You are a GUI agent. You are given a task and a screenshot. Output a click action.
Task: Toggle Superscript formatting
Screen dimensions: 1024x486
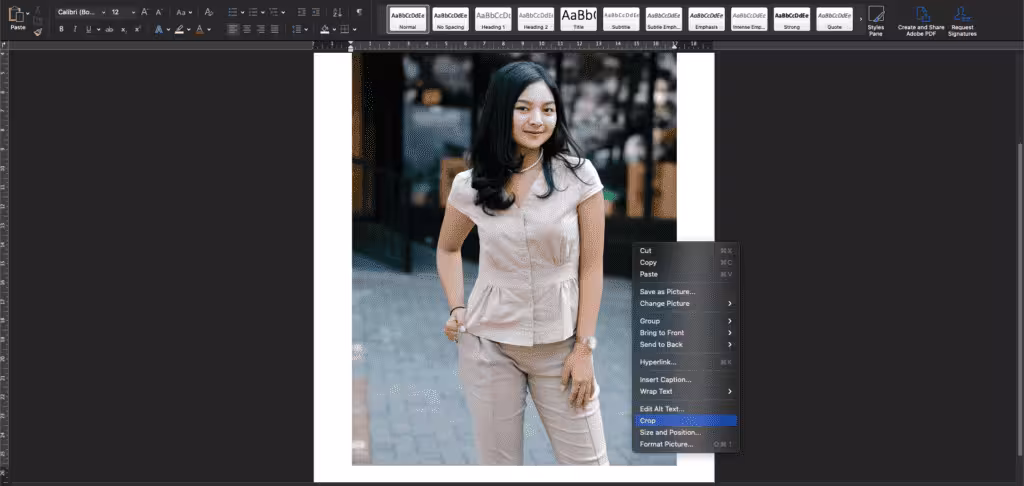[138, 29]
